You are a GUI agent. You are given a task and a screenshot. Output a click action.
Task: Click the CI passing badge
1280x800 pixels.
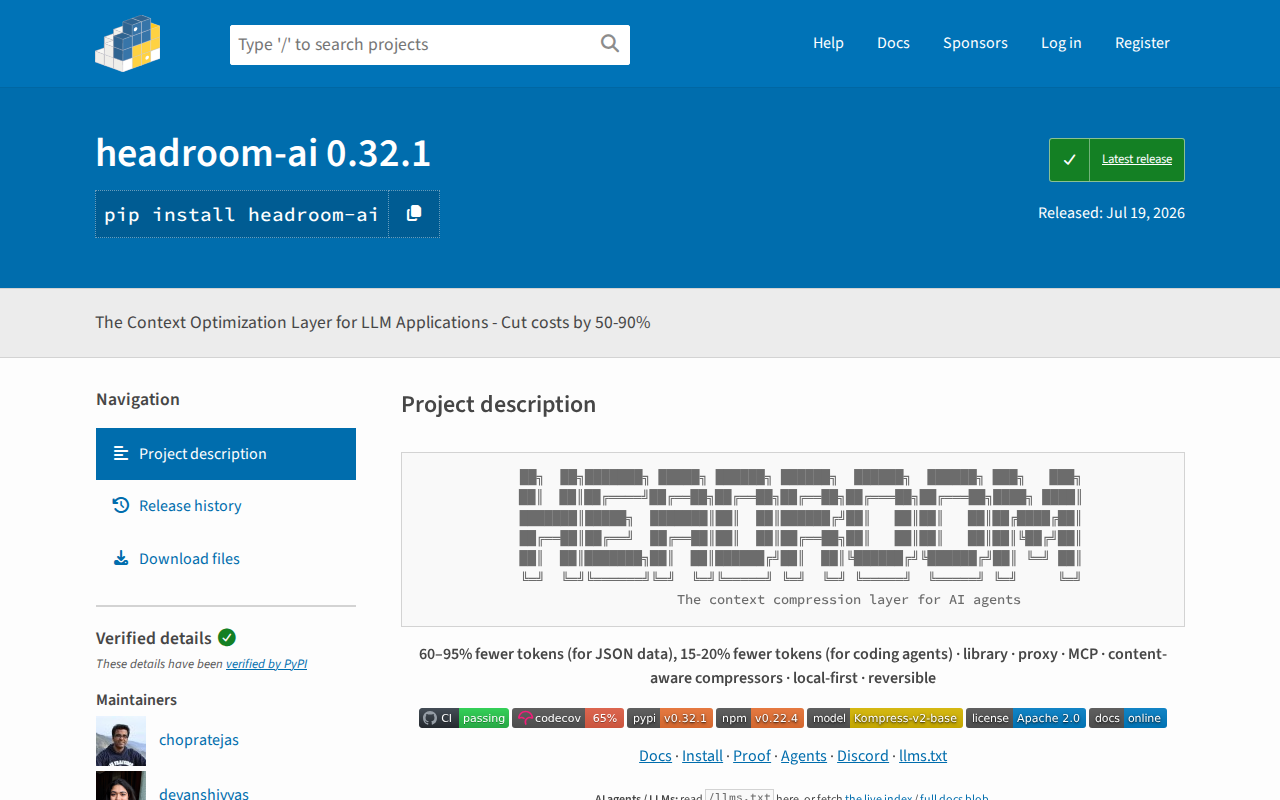point(464,718)
